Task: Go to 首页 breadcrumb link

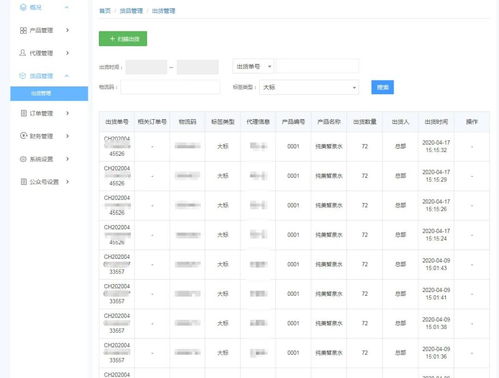Action: (x=105, y=11)
